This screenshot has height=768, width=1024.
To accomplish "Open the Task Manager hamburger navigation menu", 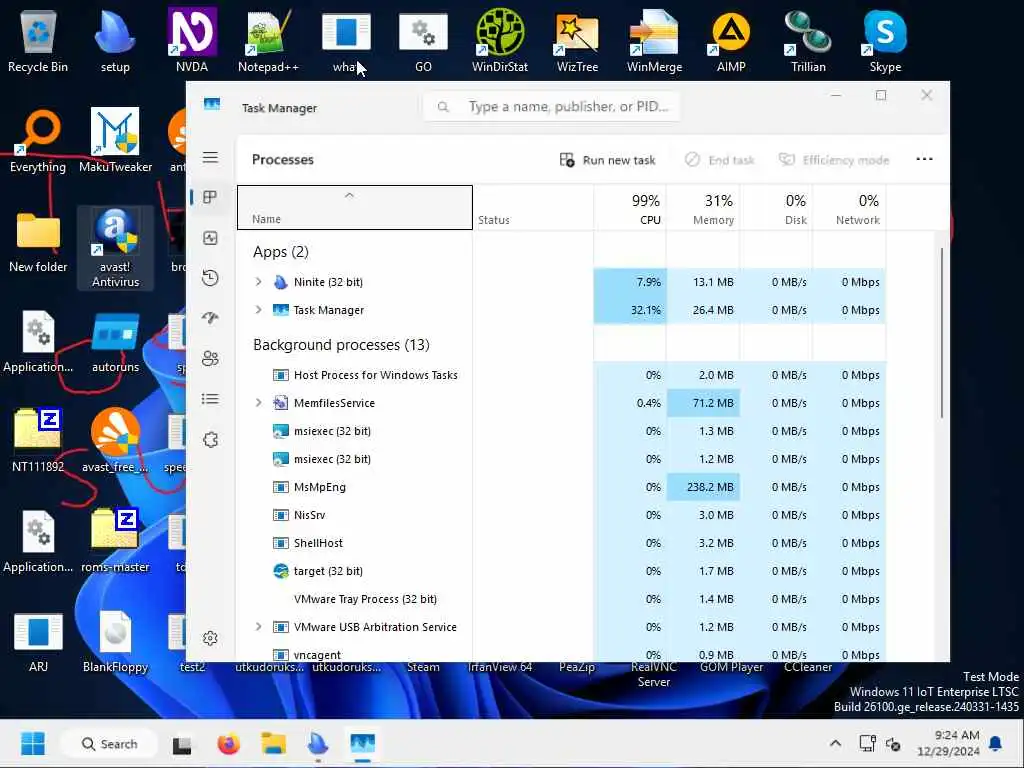I will coord(210,157).
